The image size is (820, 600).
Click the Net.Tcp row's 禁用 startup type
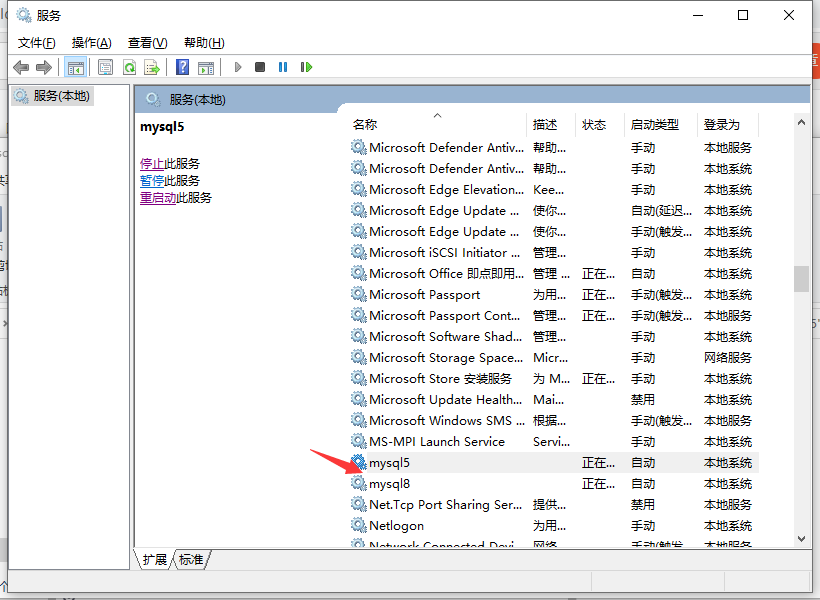tap(643, 504)
